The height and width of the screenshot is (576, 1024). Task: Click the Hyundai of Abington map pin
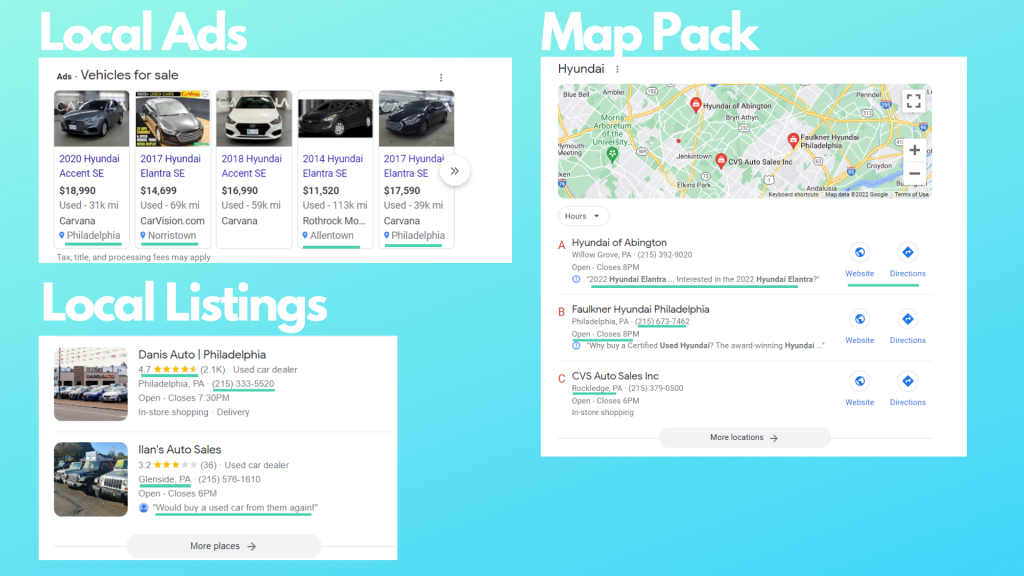click(696, 104)
